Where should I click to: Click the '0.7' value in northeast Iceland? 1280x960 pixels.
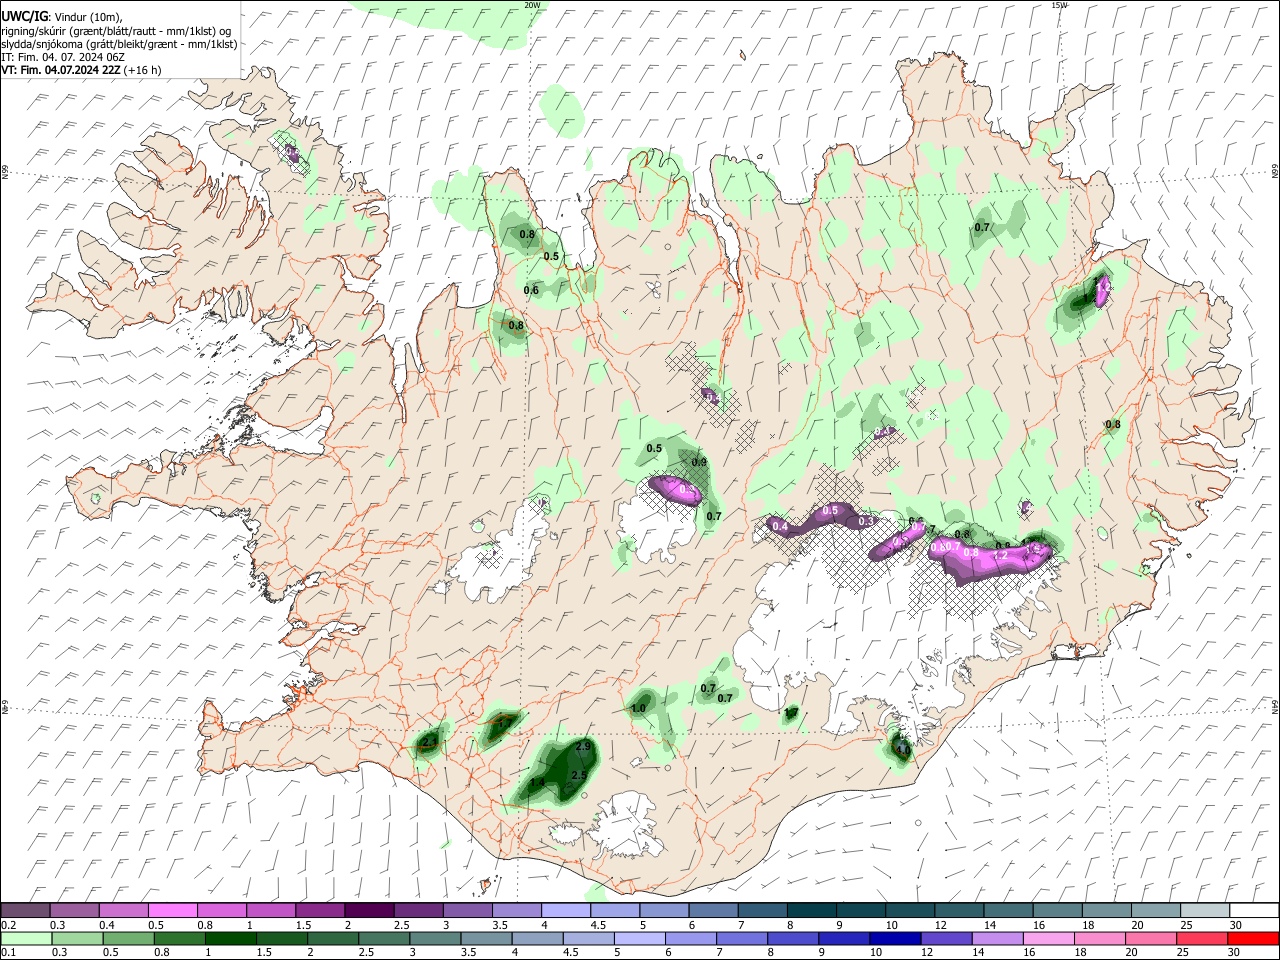click(x=982, y=227)
